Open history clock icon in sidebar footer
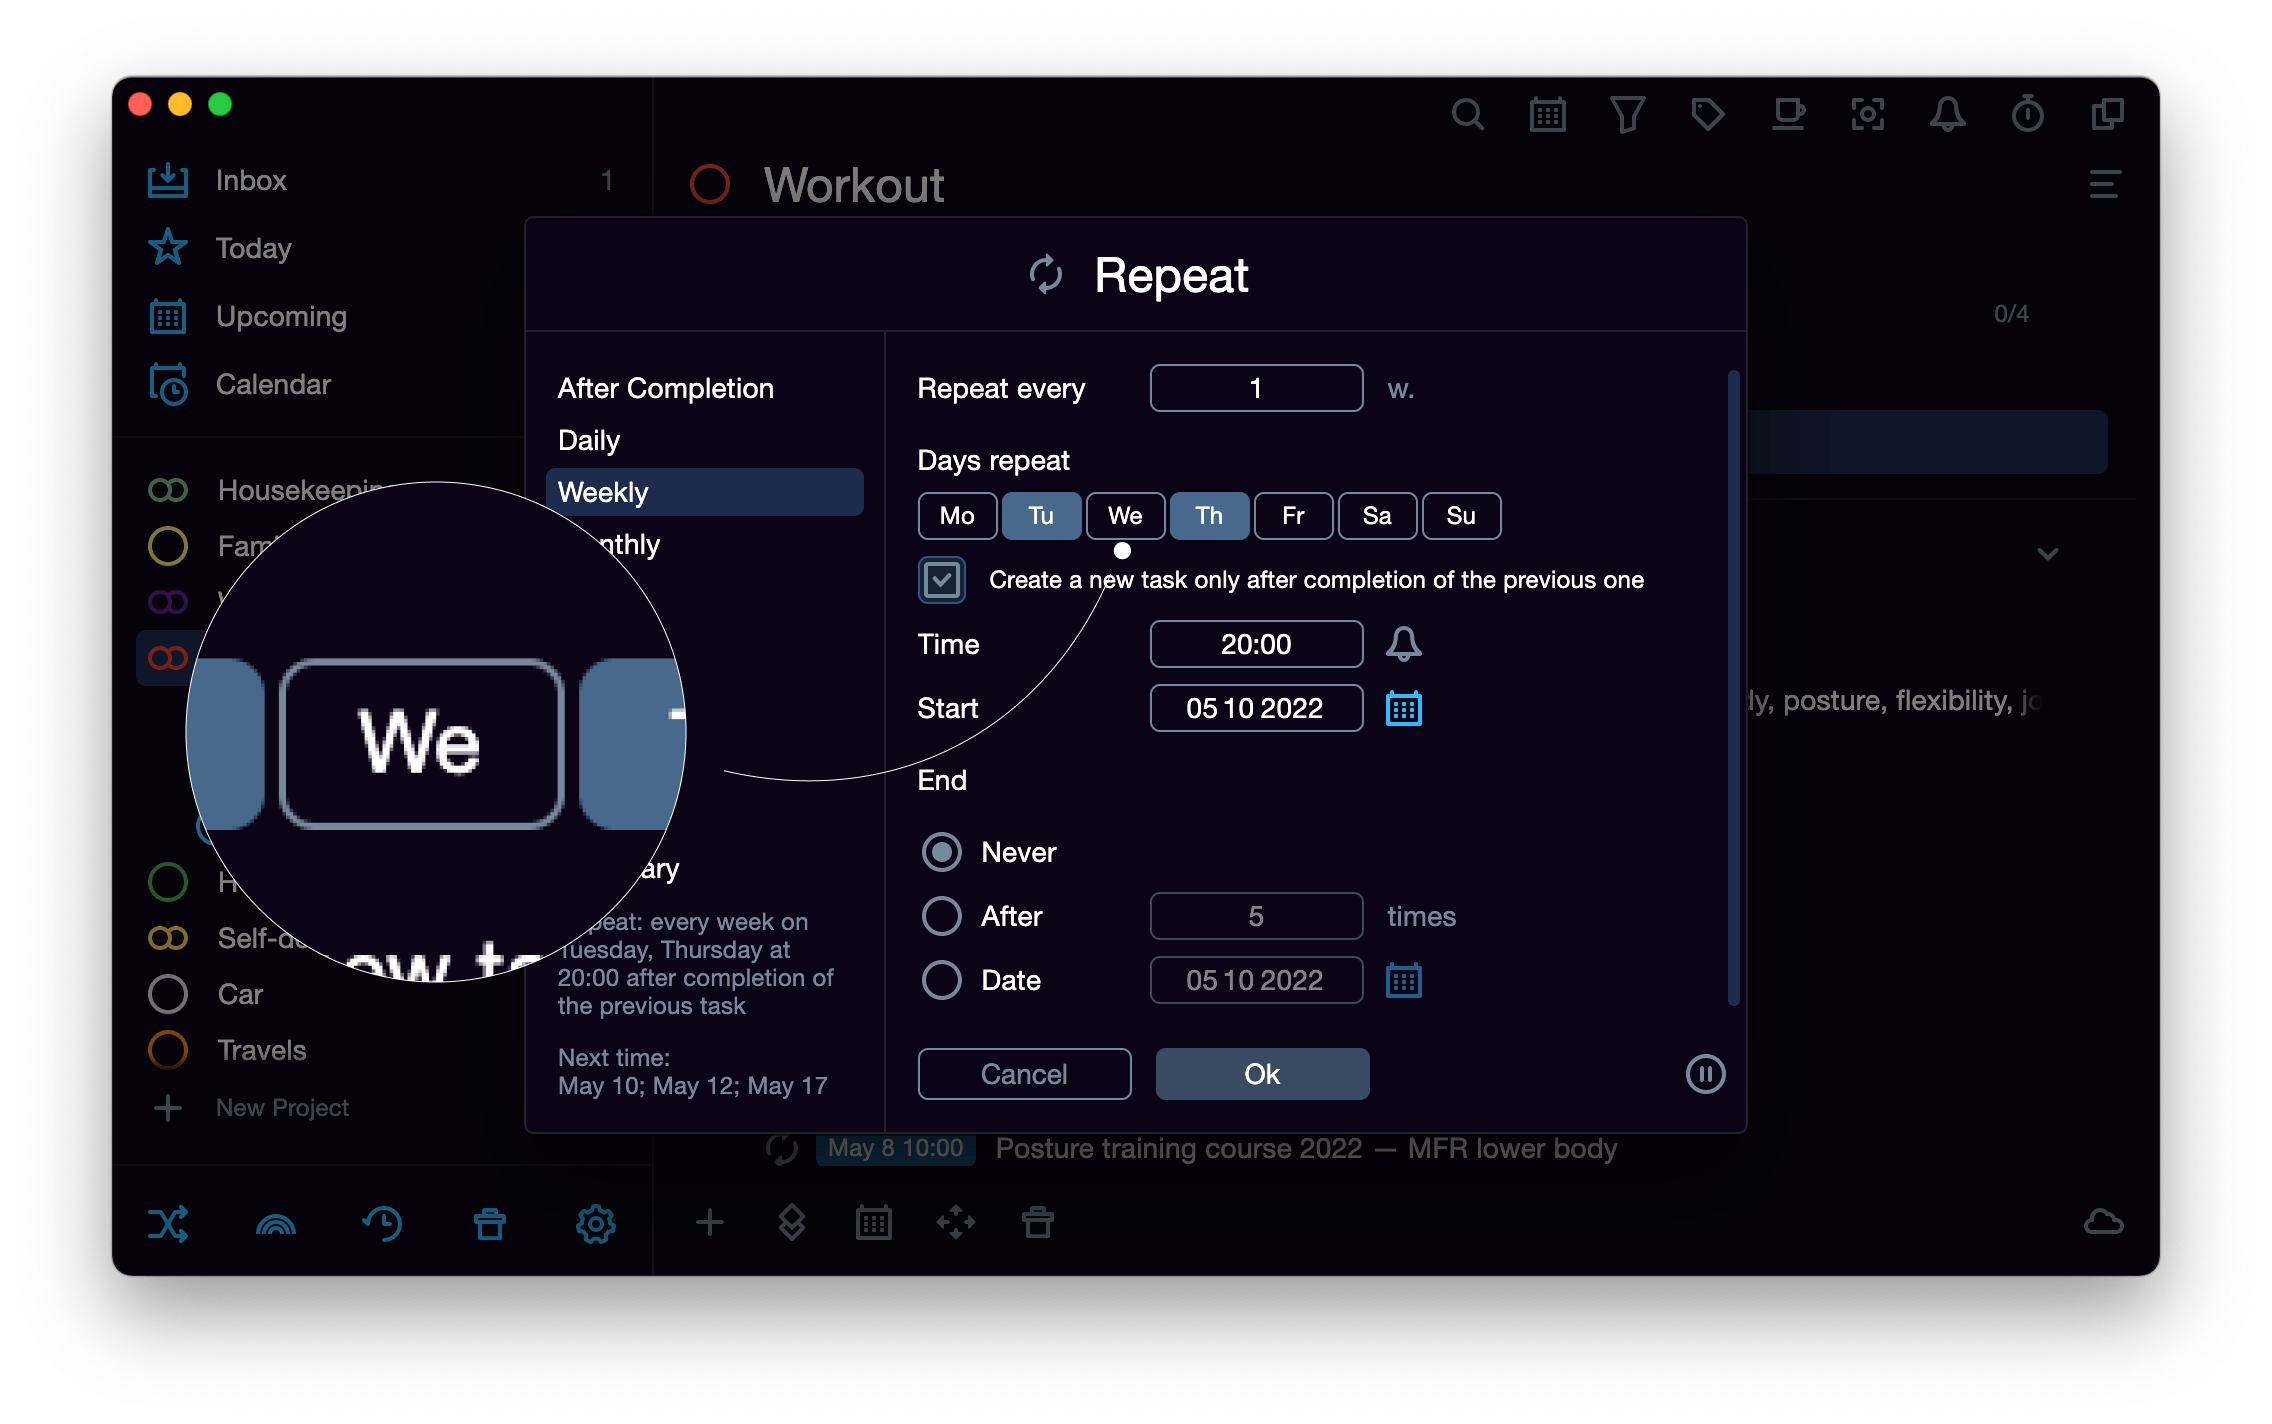Image resolution: width=2272 pixels, height=1424 pixels. pyautogui.click(x=382, y=1224)
